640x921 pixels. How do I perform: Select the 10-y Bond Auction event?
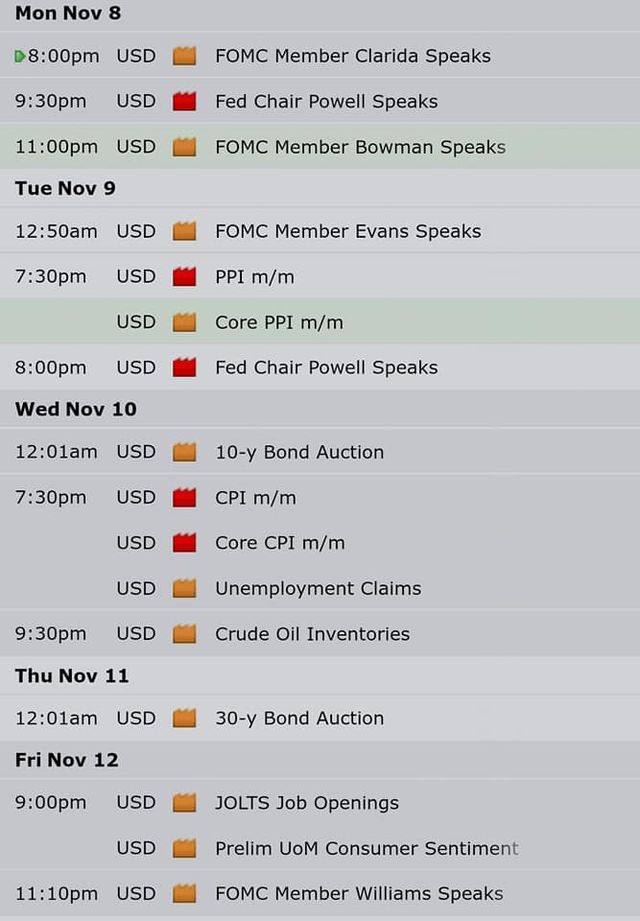[320, 452]
